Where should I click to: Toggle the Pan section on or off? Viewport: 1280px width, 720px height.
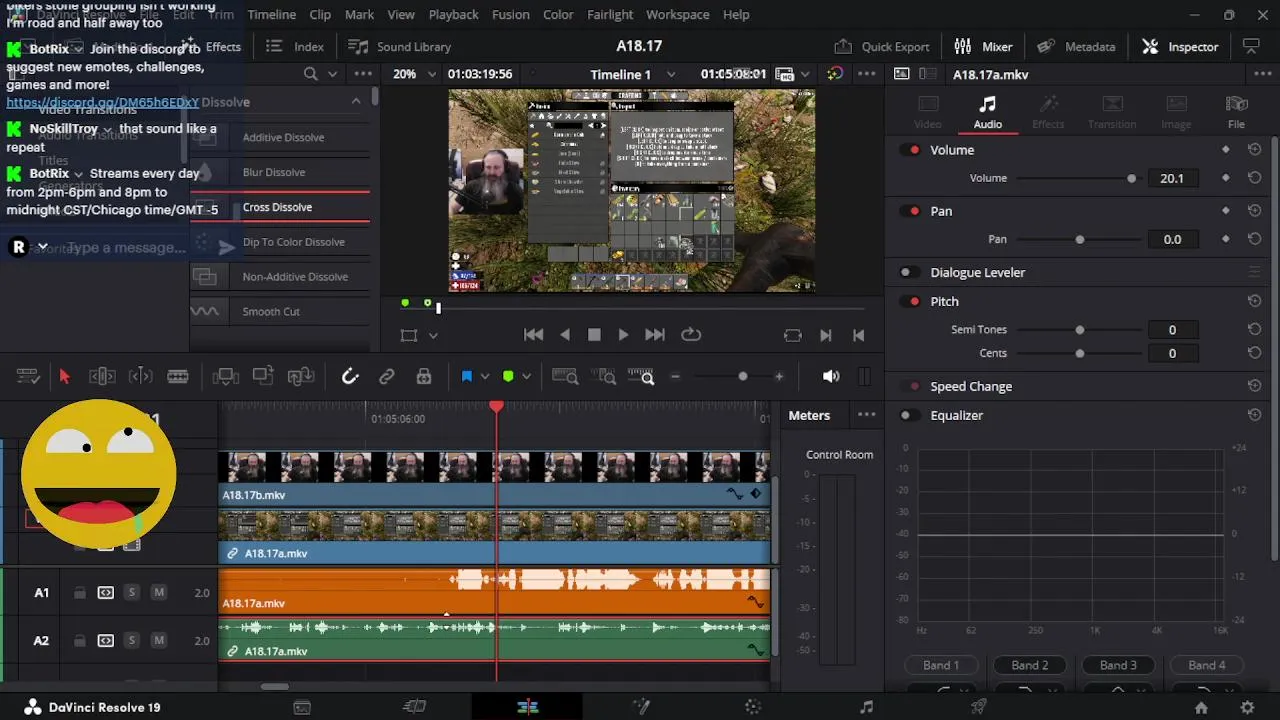coord(911,211)
